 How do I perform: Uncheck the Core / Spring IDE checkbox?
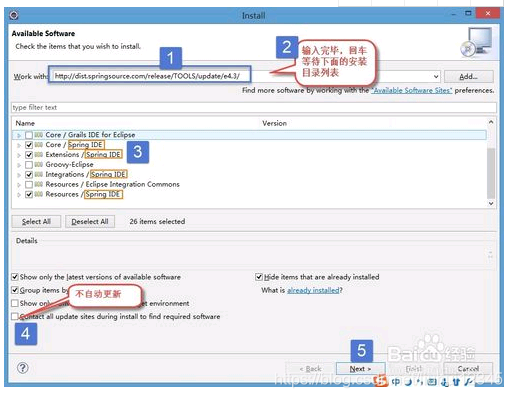[x=29, y=145]
